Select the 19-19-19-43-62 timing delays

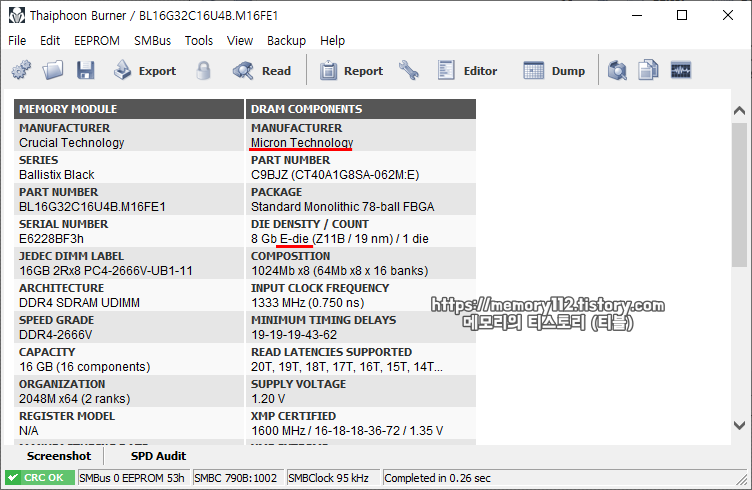tap(294, 335)
